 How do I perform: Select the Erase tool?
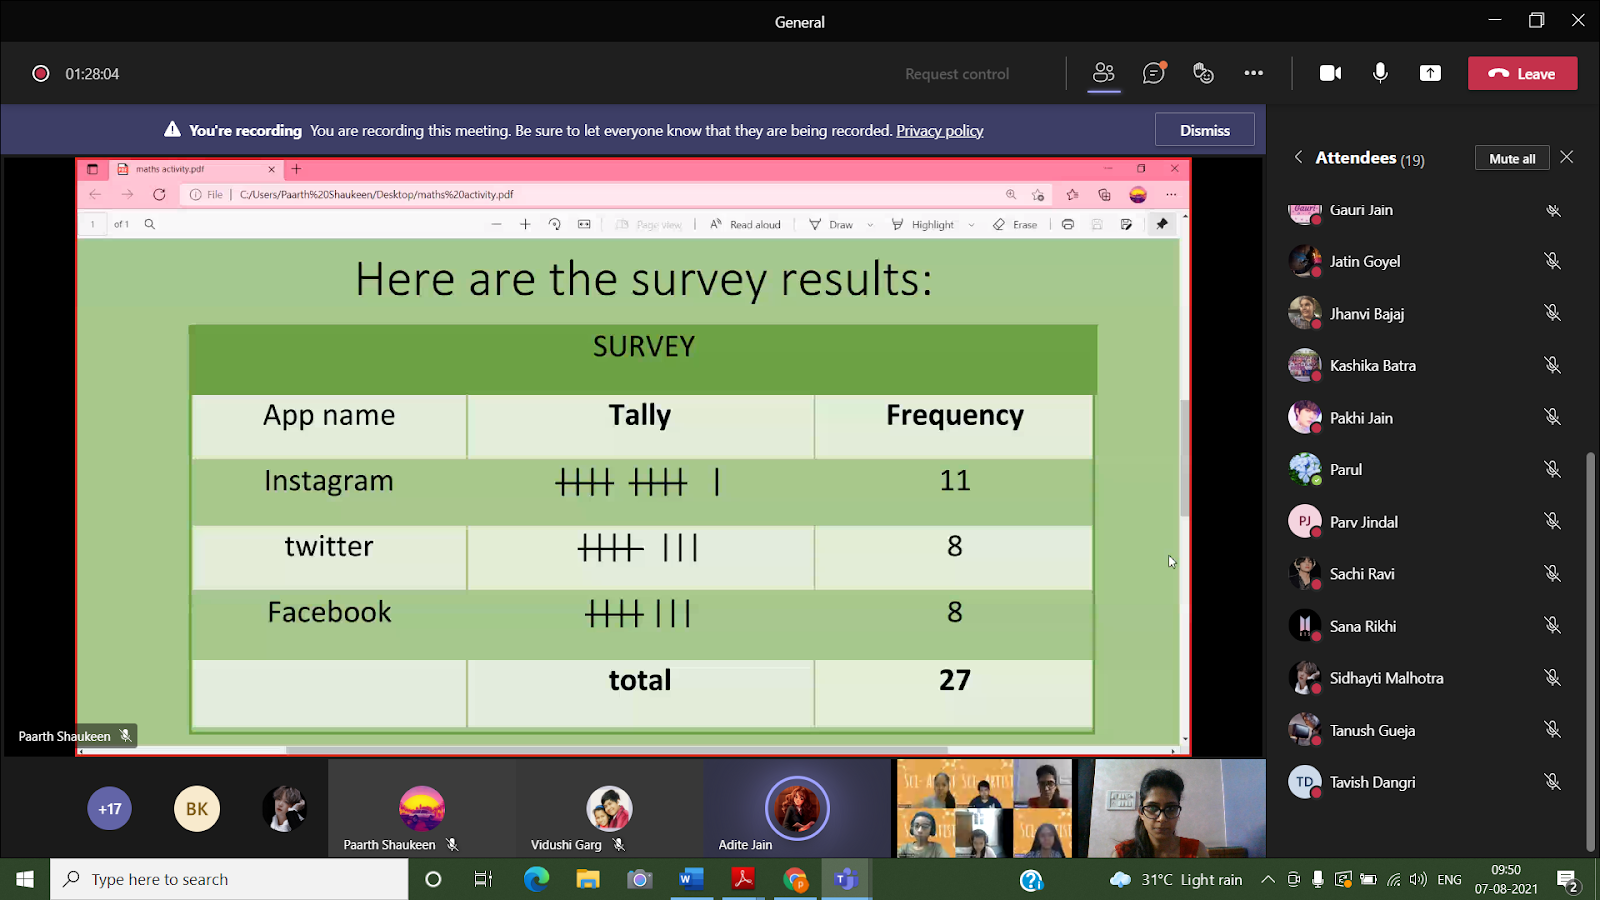(1015, 224)
